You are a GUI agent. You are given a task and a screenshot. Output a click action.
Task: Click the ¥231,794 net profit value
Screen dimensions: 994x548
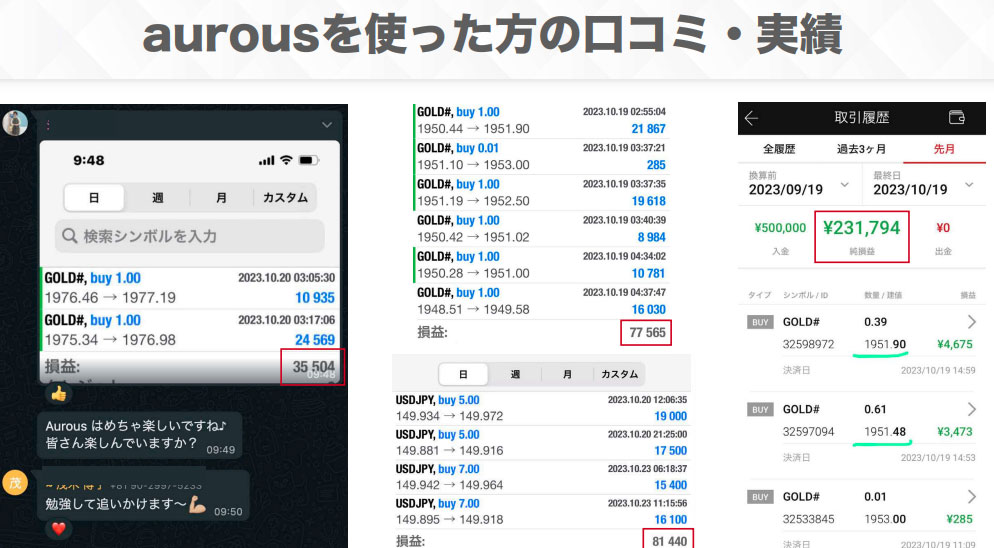pos(862,228)
